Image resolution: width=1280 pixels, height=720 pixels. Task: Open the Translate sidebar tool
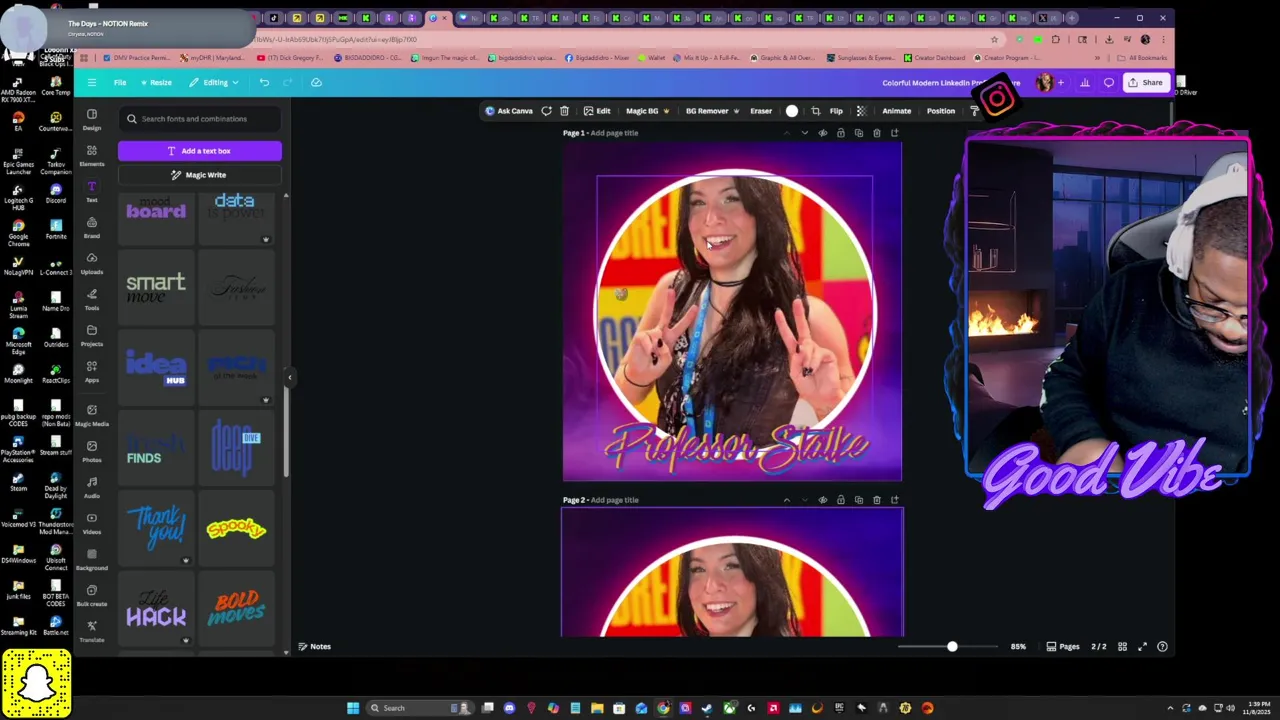(x=92, y=631)
